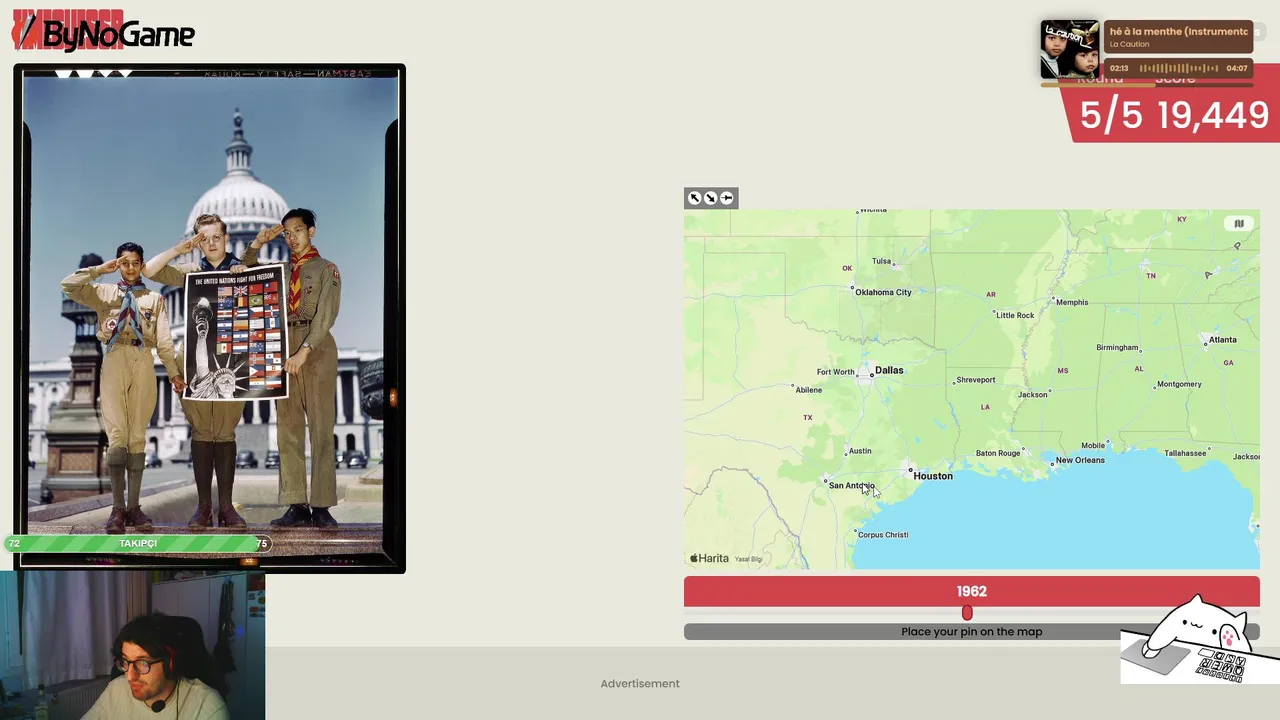Screen dimensions: 1280x720
Task: Click the Advertisement label
Action: pos(640,684)
